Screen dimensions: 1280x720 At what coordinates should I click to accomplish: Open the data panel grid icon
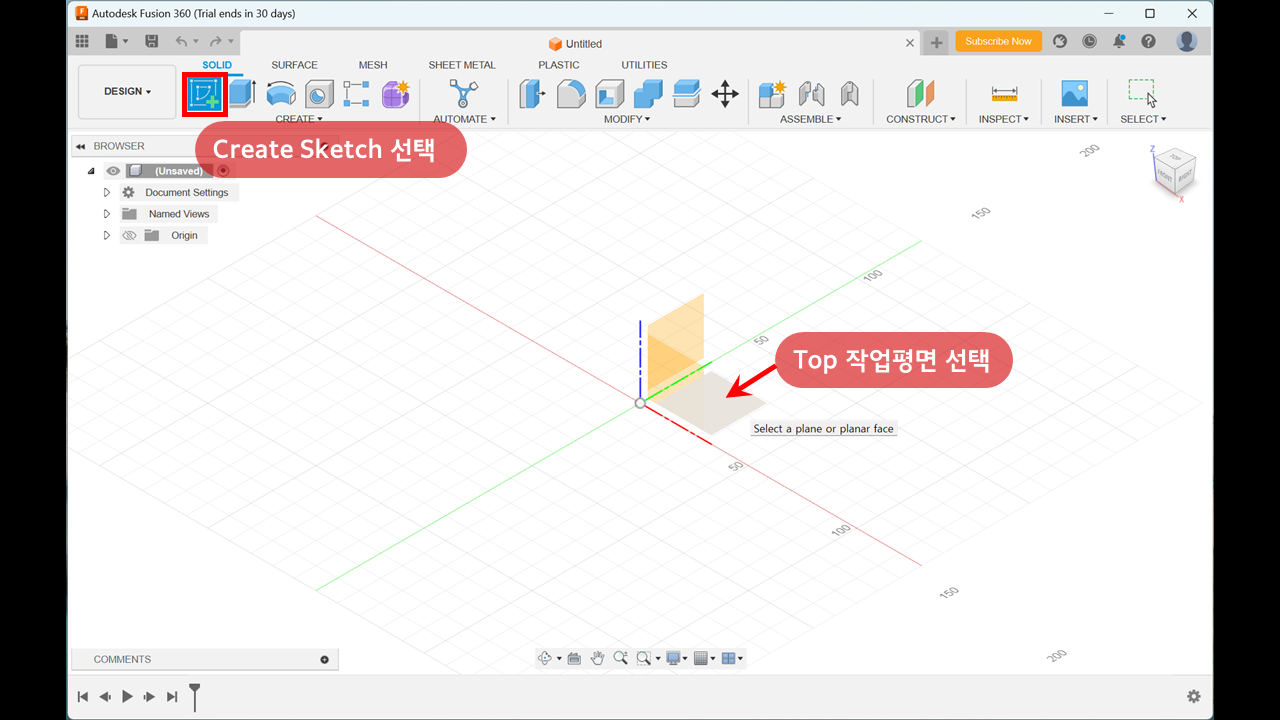click(x=82, y=41)
